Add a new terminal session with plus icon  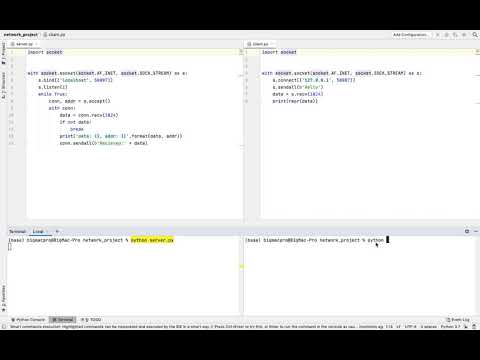click(x=57, y=231)
